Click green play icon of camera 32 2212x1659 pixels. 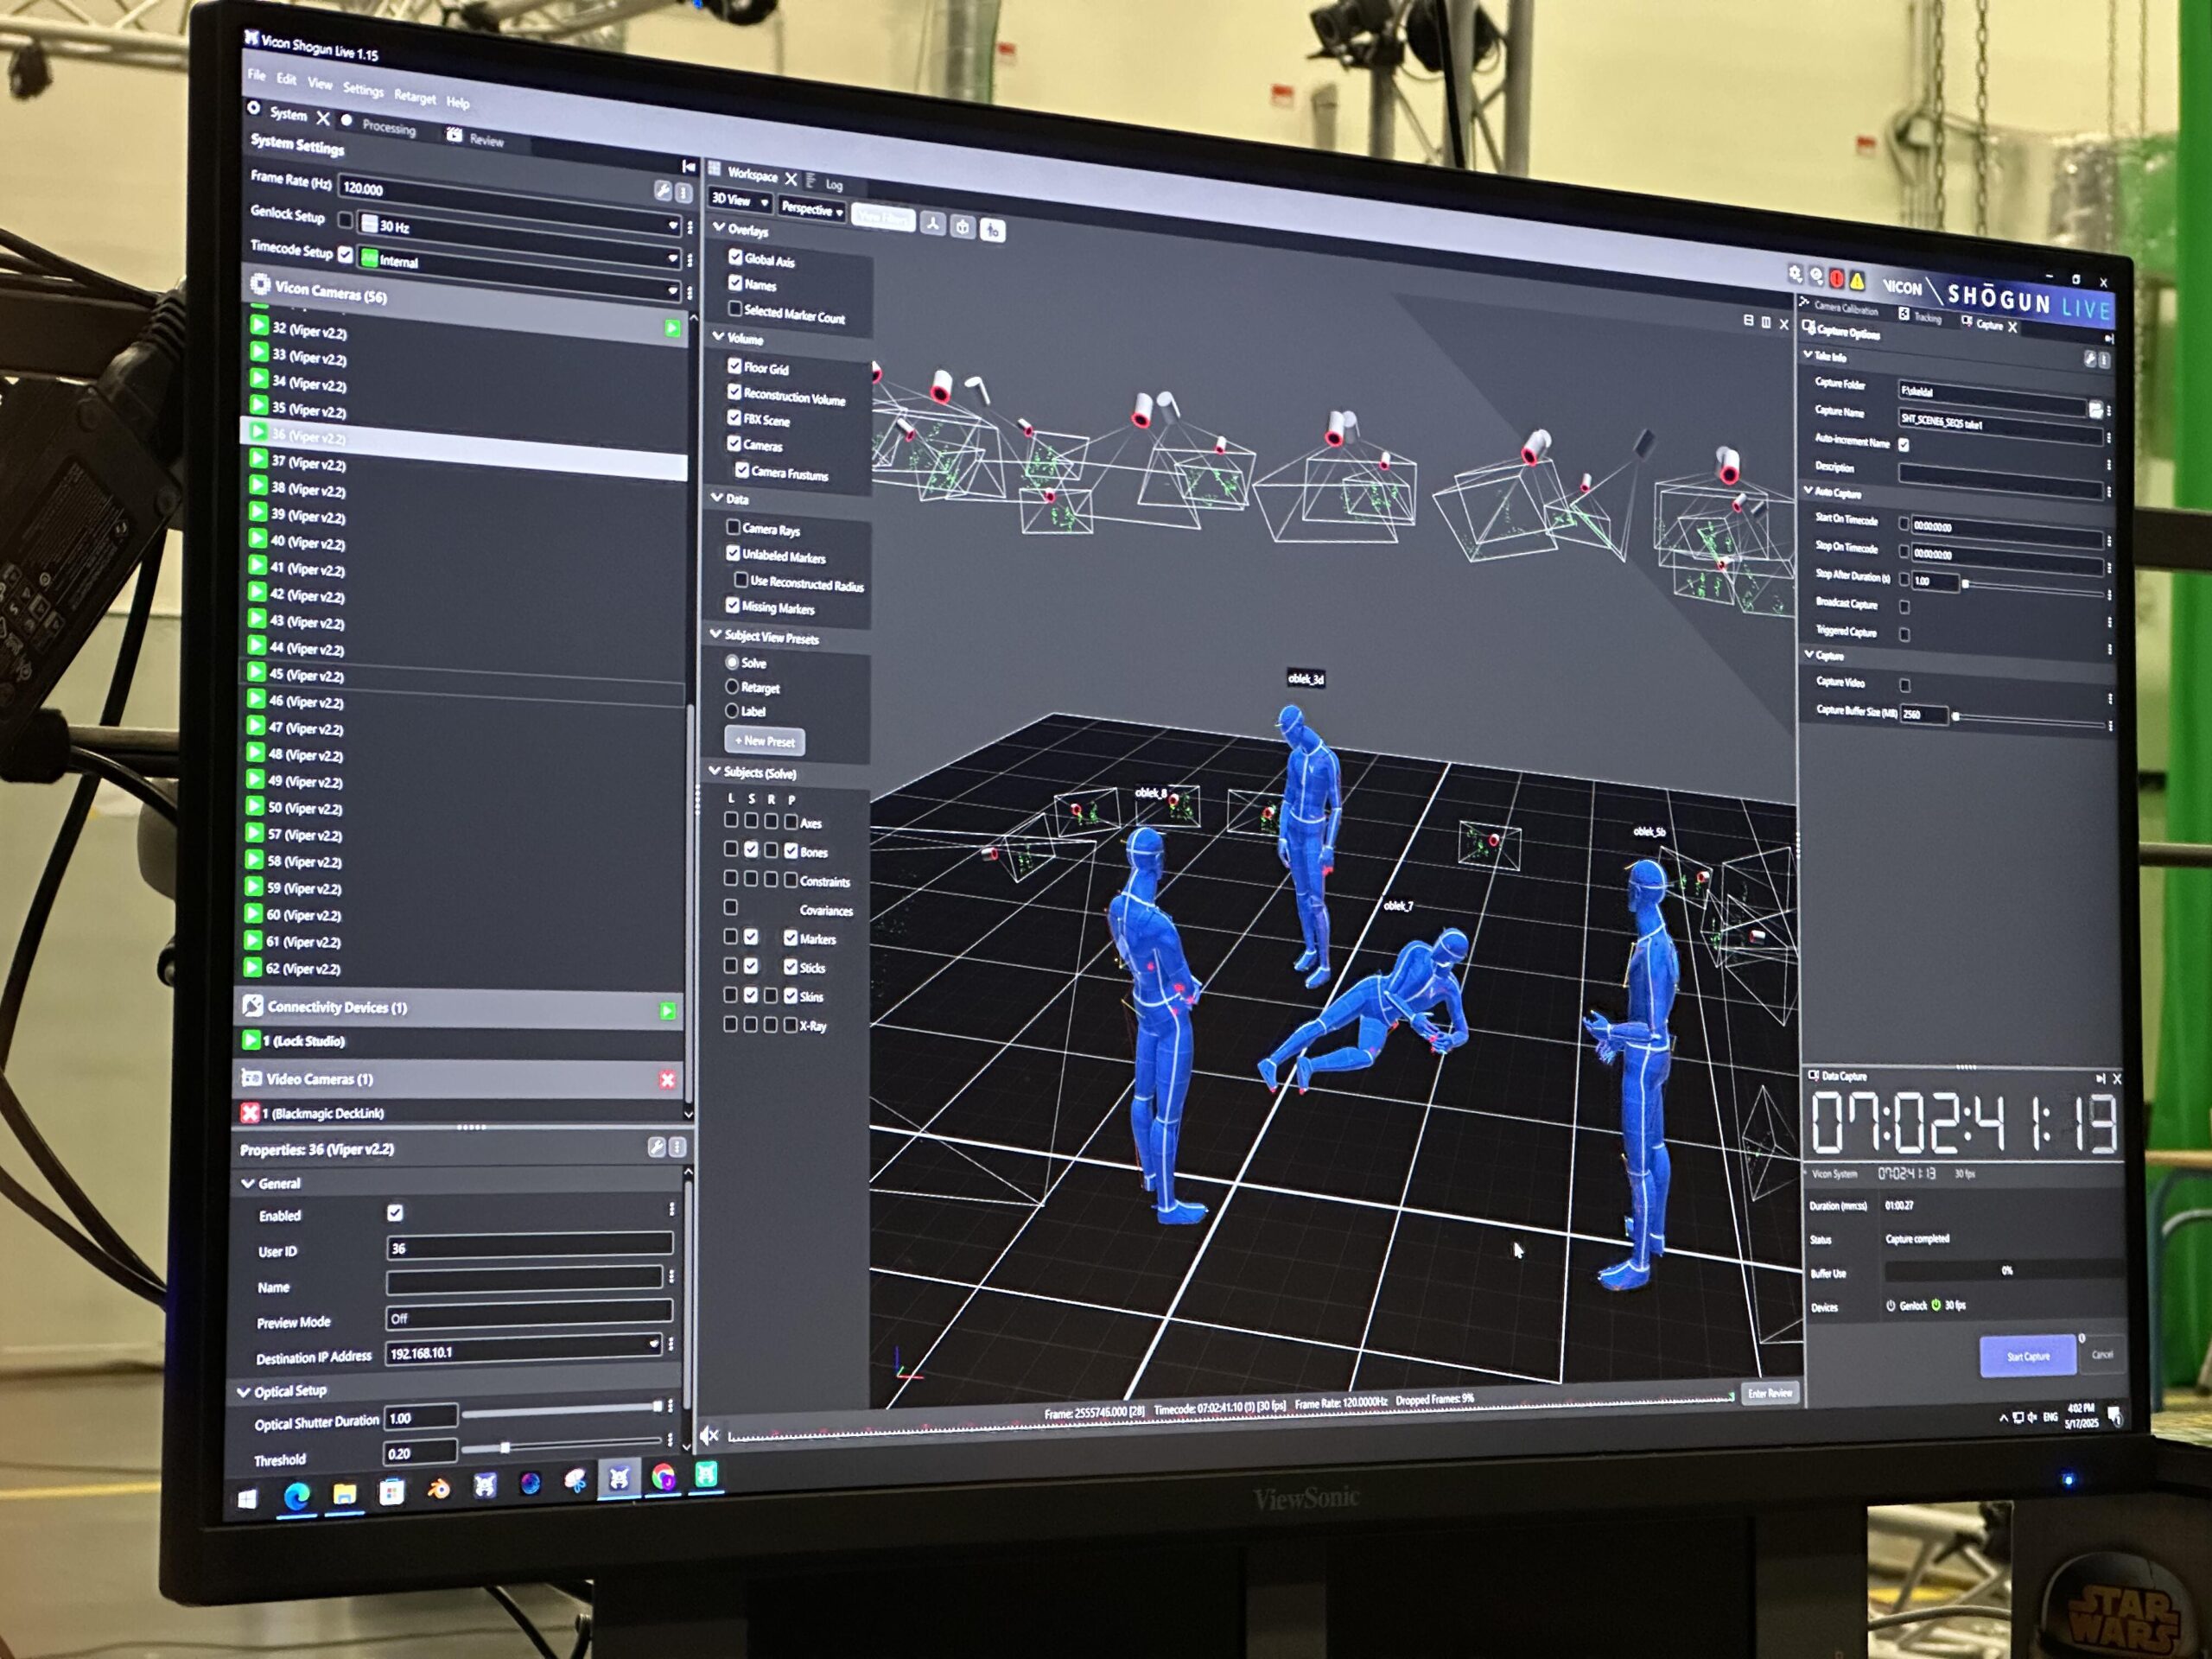tap(259, 325)
